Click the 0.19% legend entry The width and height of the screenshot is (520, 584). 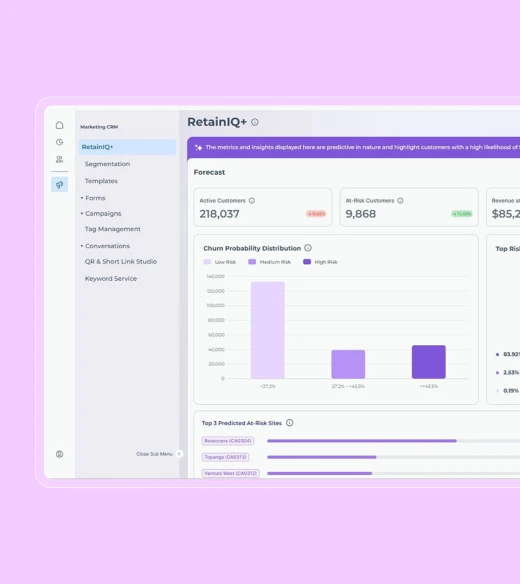pos(507,391)
